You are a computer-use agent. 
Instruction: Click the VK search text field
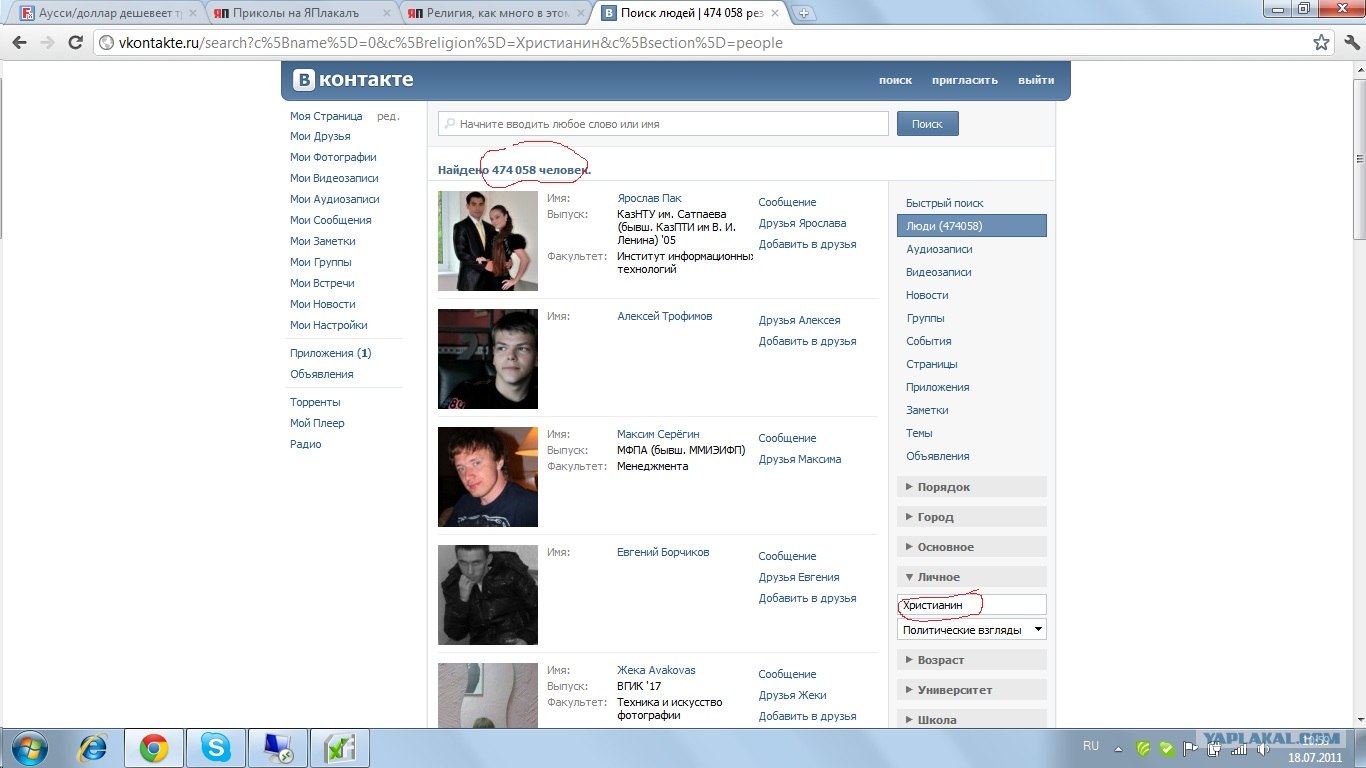point(663,124)
